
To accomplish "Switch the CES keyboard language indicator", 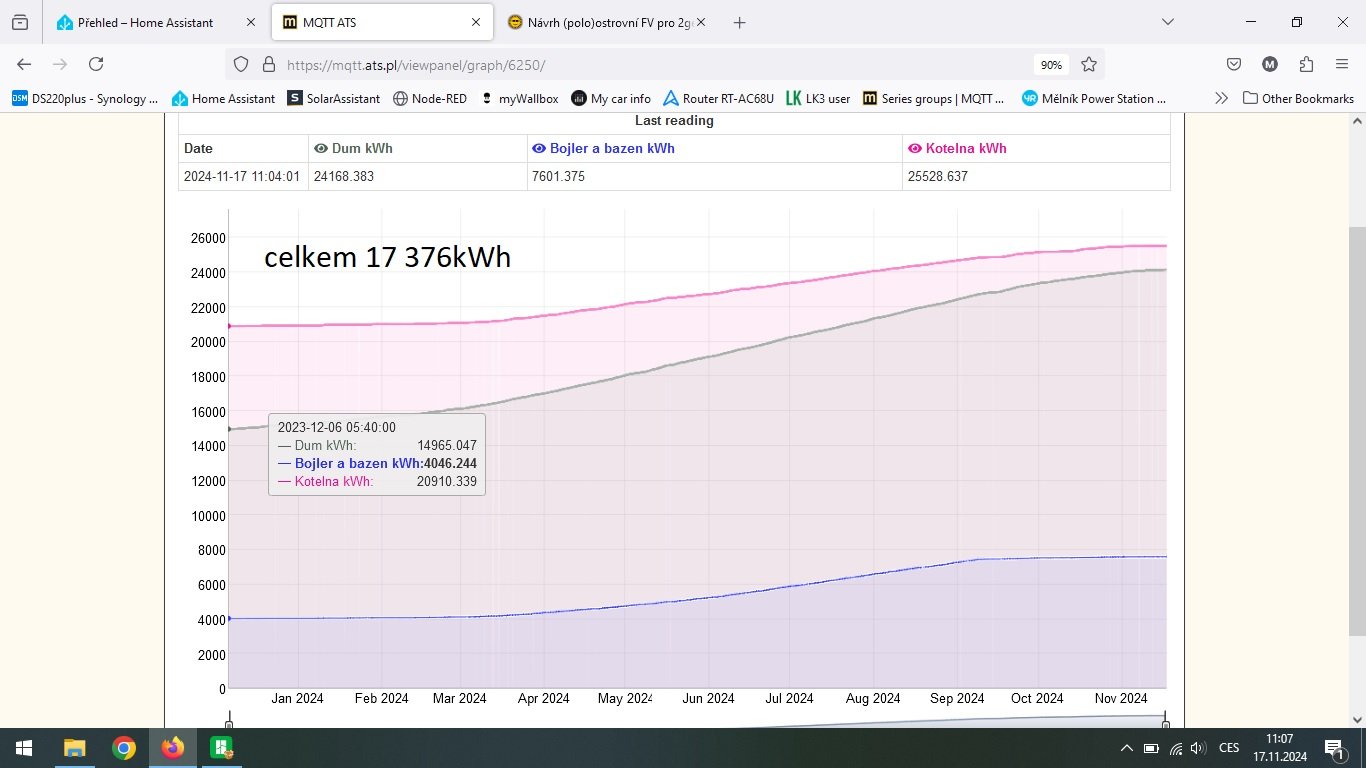I will point(1229,748).
